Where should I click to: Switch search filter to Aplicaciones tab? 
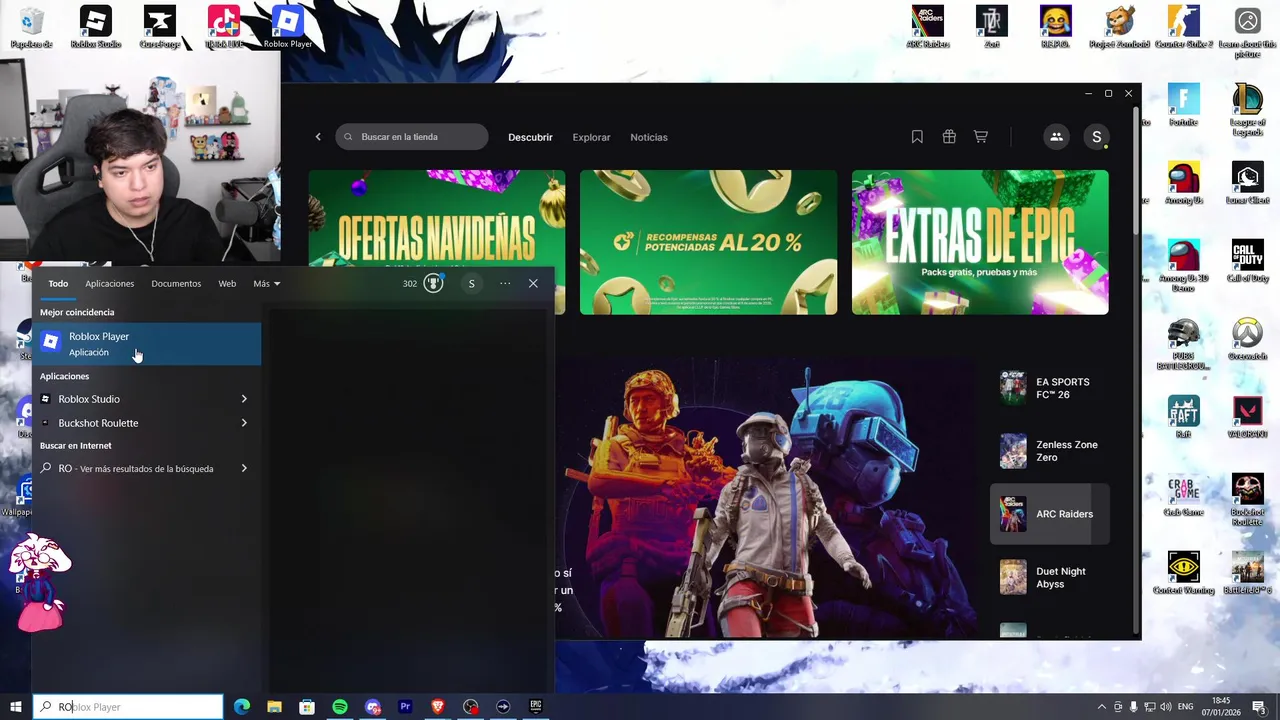(109, 284)
